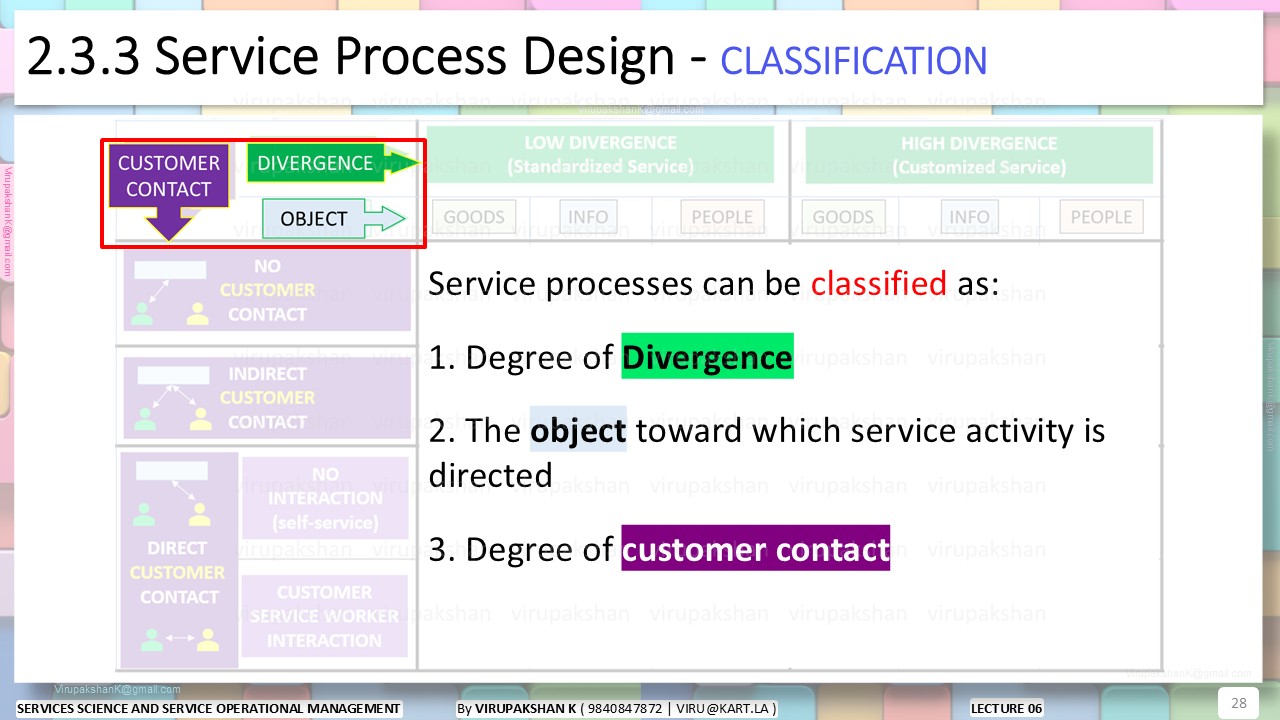
Task: Click the slide title CLASSIFICATION text
Action: click(854, 61)
